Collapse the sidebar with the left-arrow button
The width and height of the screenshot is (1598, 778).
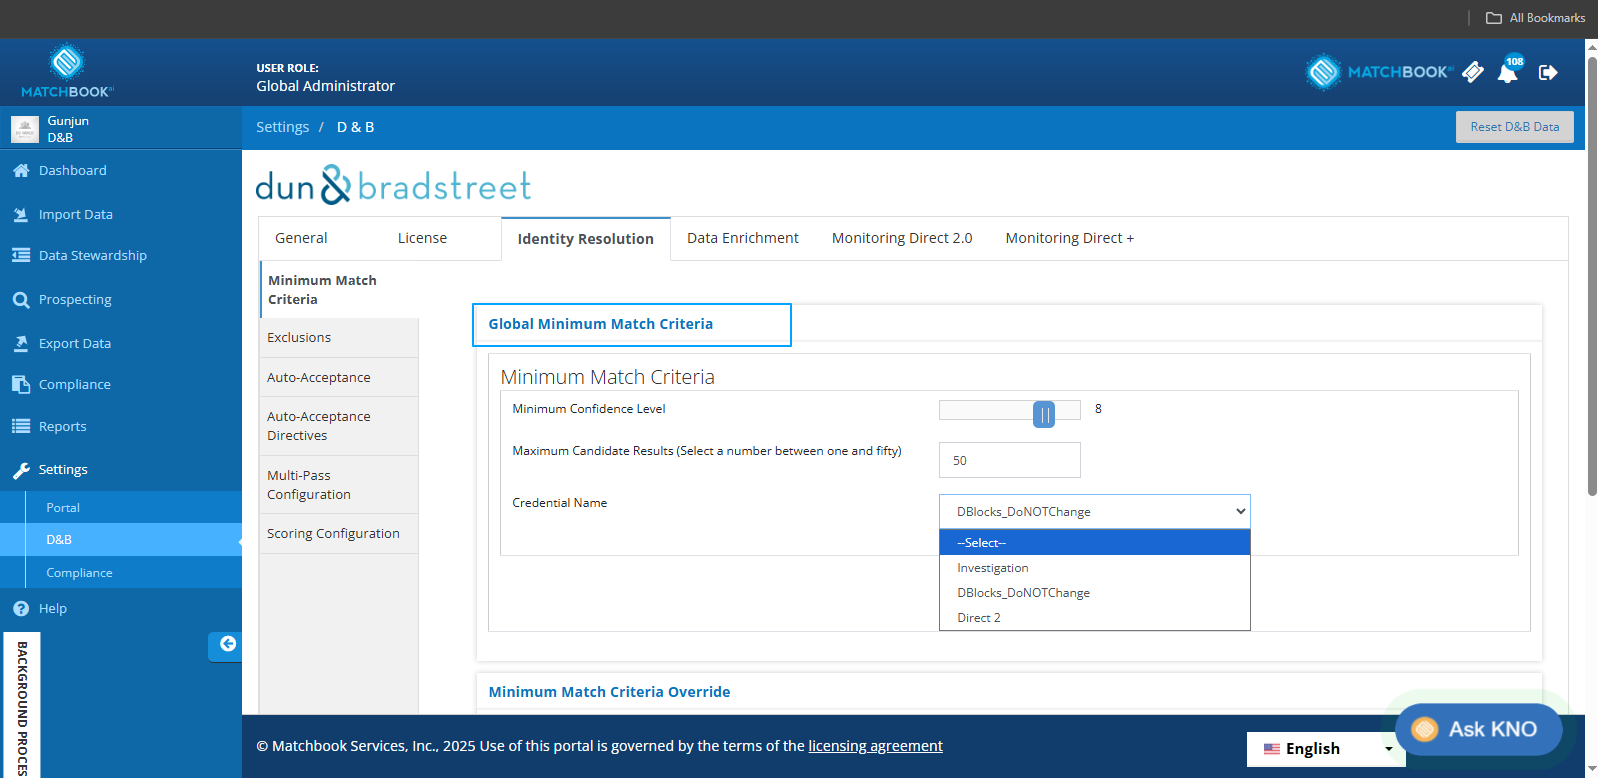(x=228, y=644)
